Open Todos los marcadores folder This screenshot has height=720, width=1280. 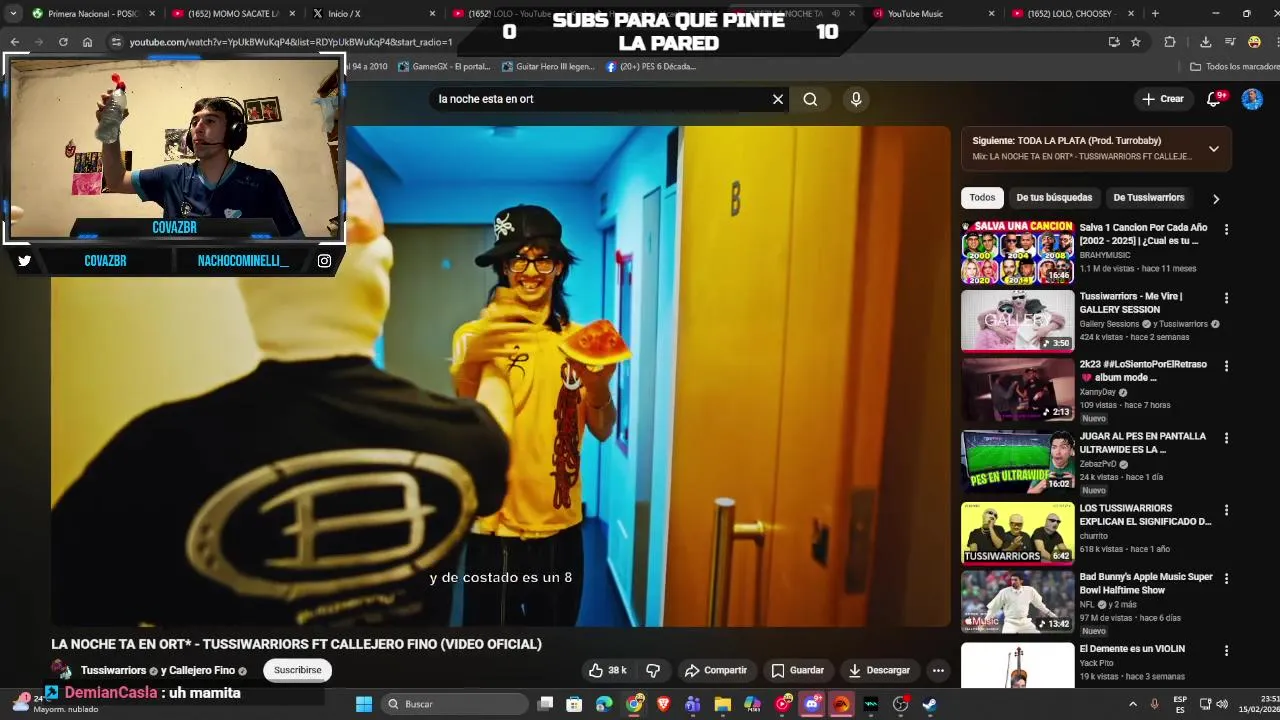coord(1234,67)
